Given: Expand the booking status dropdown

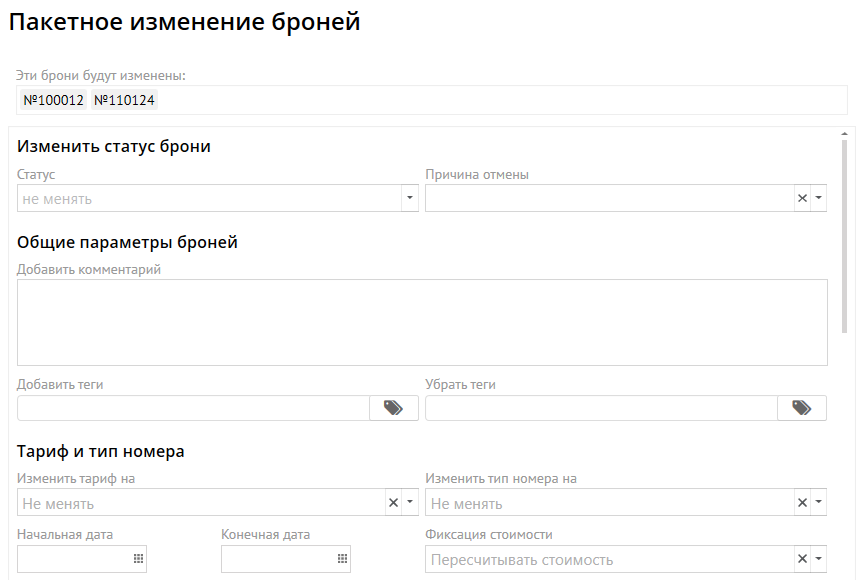Looking at the screenshot, I should point(410,198).
